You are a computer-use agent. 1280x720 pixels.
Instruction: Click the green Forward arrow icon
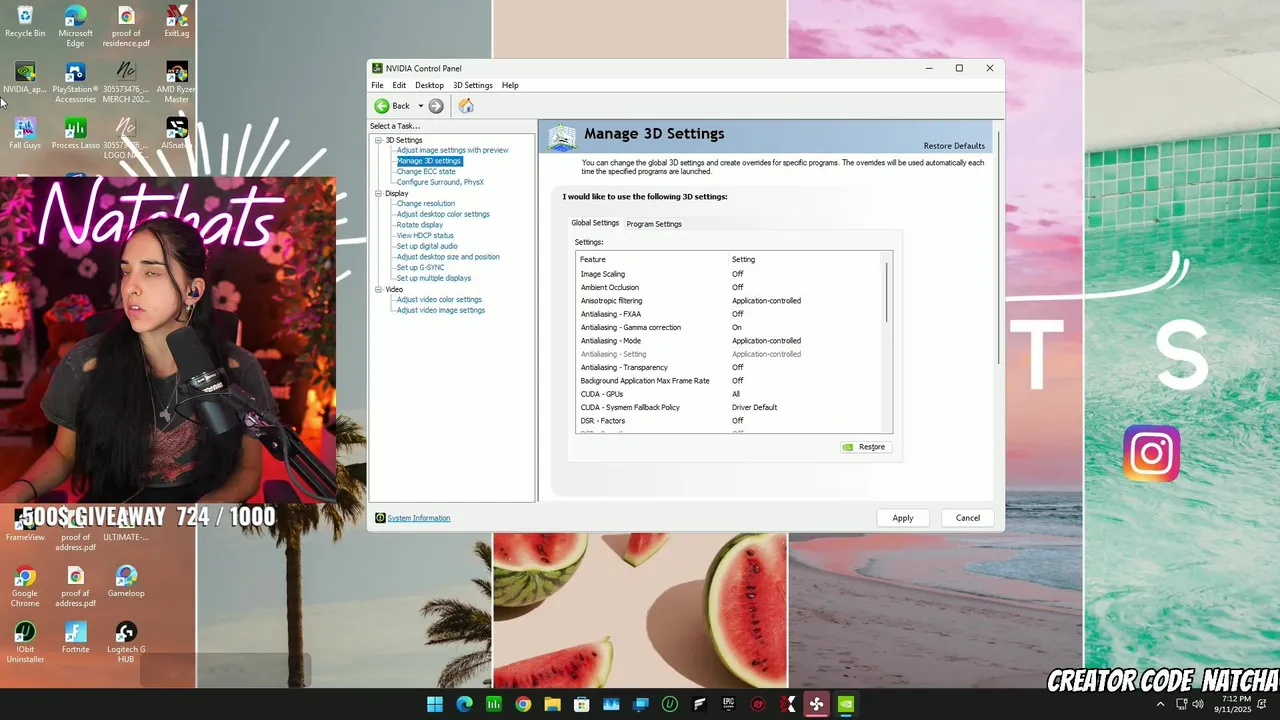click(436, 106)
